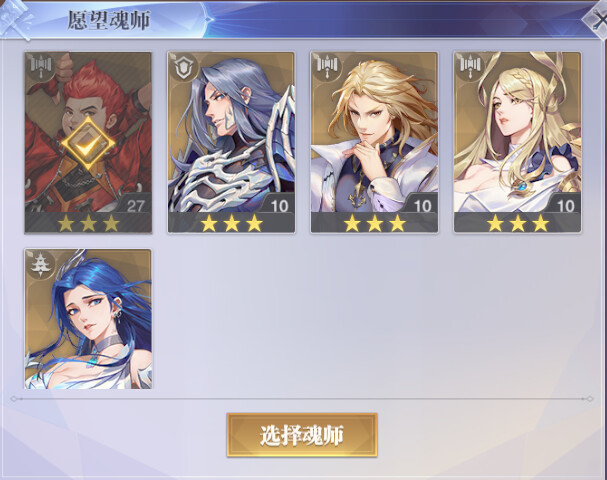The height and width of the screenshot is (480, 607).
Task: Click the three-star rating under silver-haired hero
Action: (x=231, y=223)
